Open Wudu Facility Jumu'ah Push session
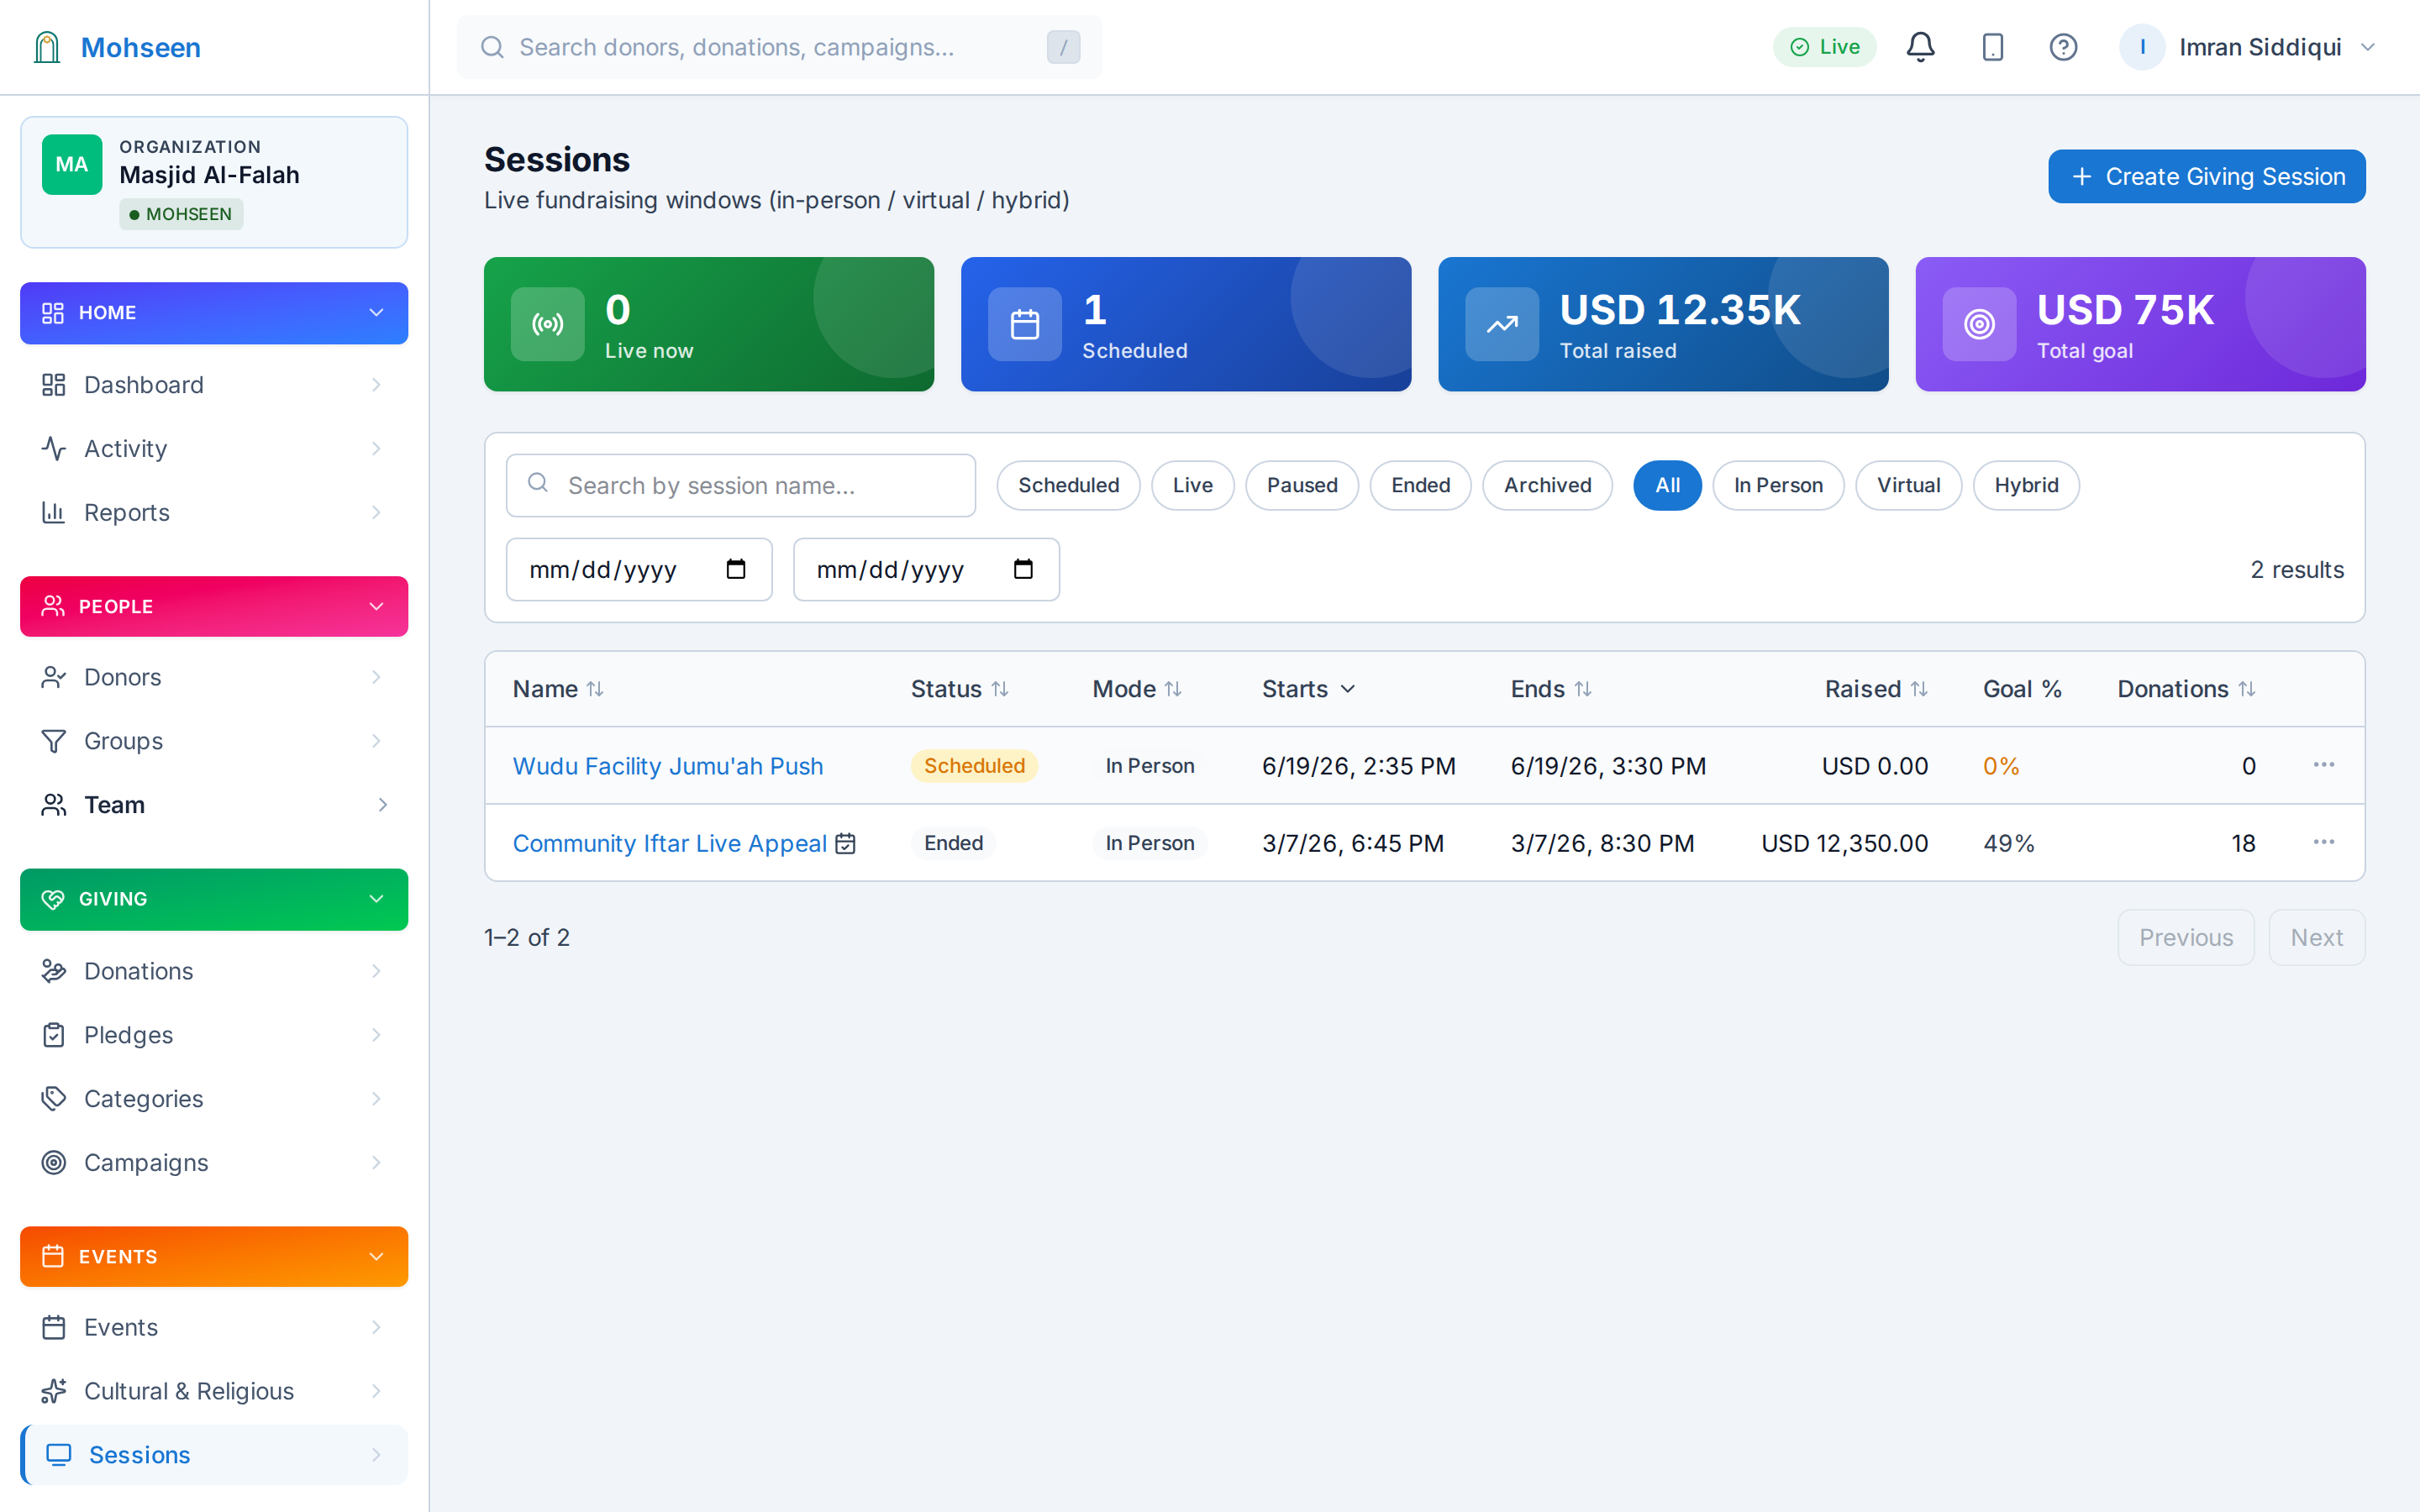 click(668, 766)
